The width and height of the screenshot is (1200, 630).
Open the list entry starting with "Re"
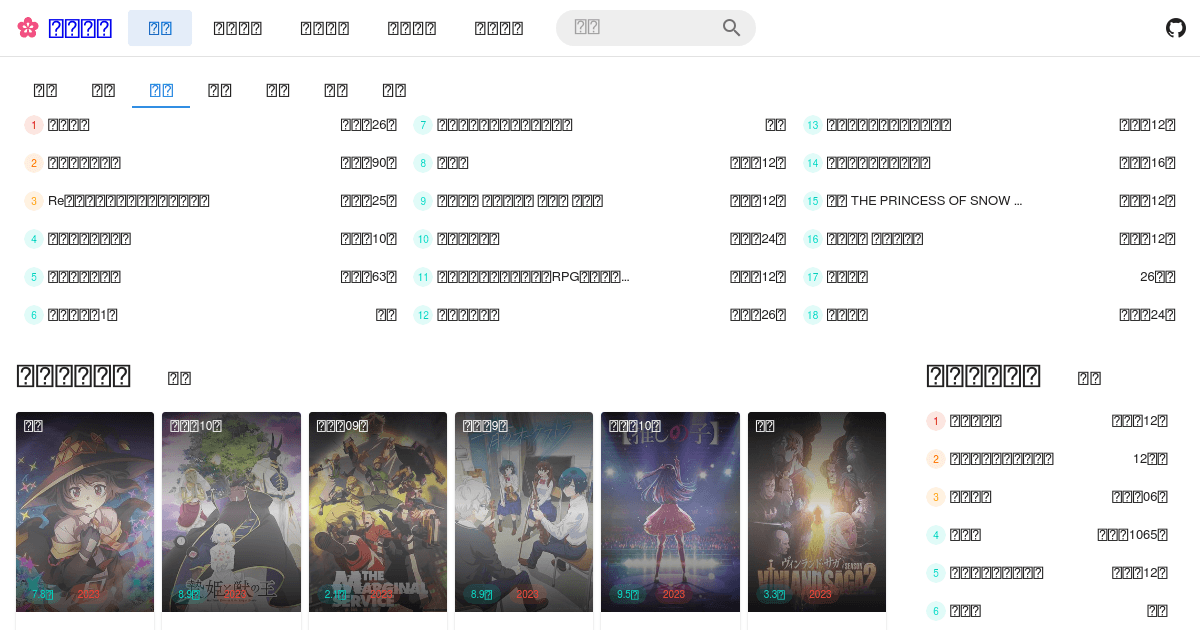pos(129,201)
